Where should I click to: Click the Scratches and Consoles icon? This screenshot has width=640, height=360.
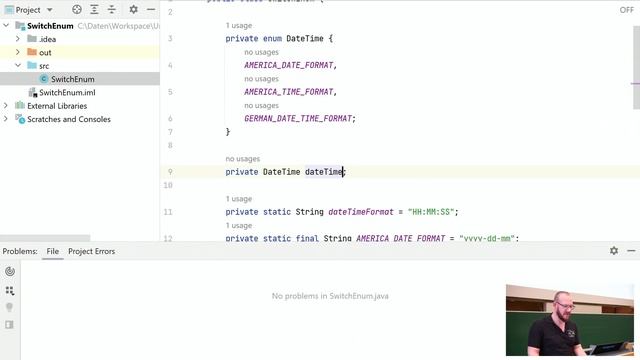point(20,119)
